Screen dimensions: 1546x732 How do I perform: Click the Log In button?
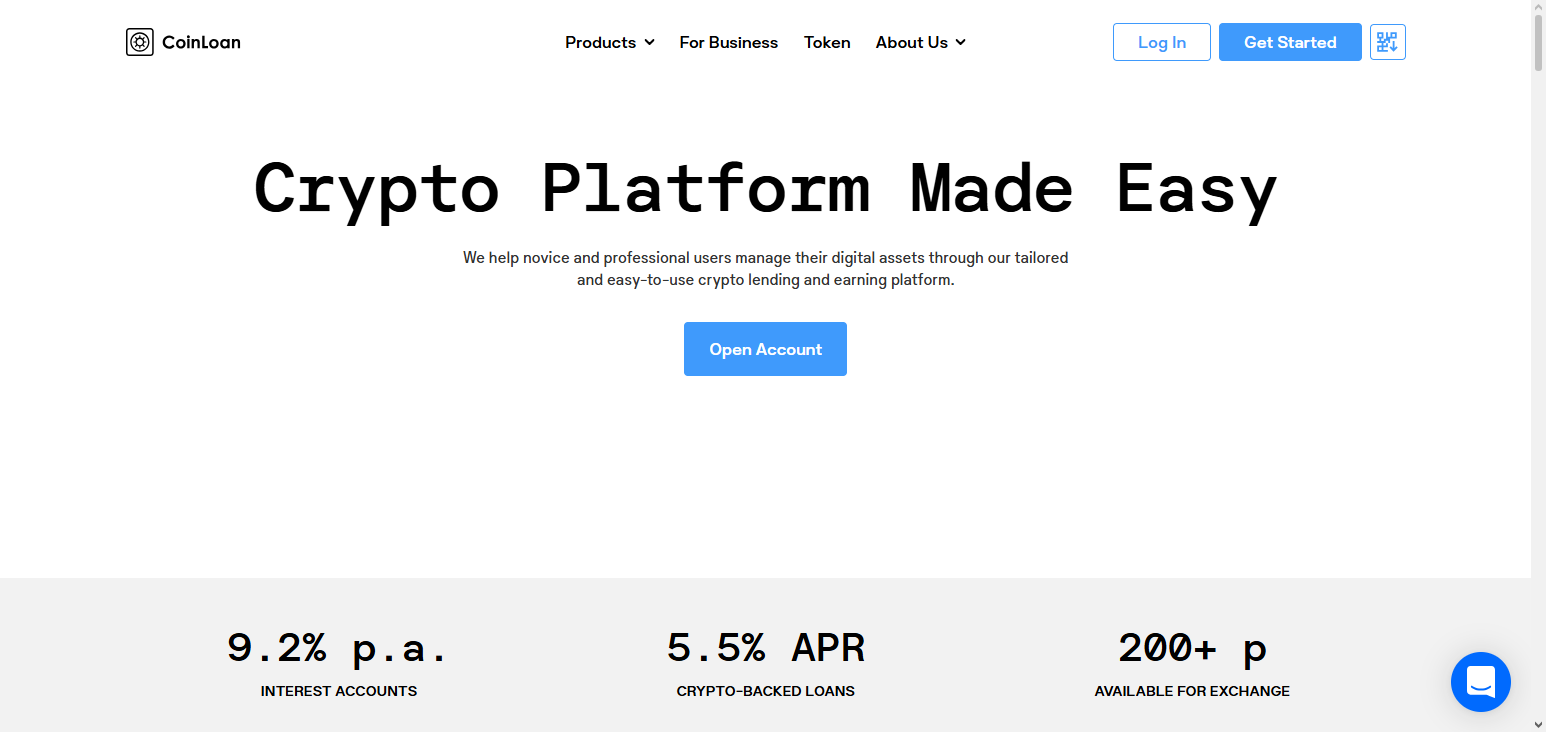(1162, 42)
